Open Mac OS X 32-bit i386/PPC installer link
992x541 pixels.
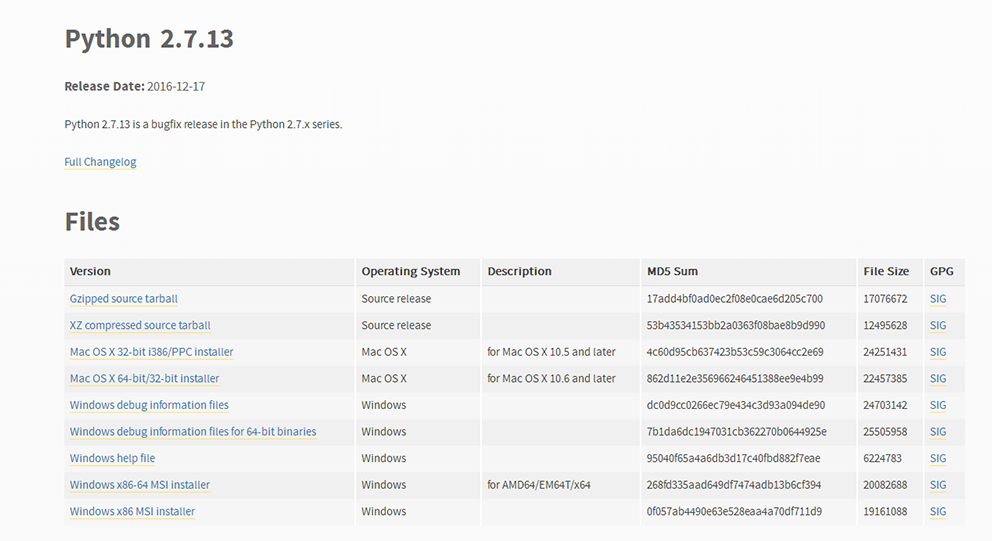point(151,352)
